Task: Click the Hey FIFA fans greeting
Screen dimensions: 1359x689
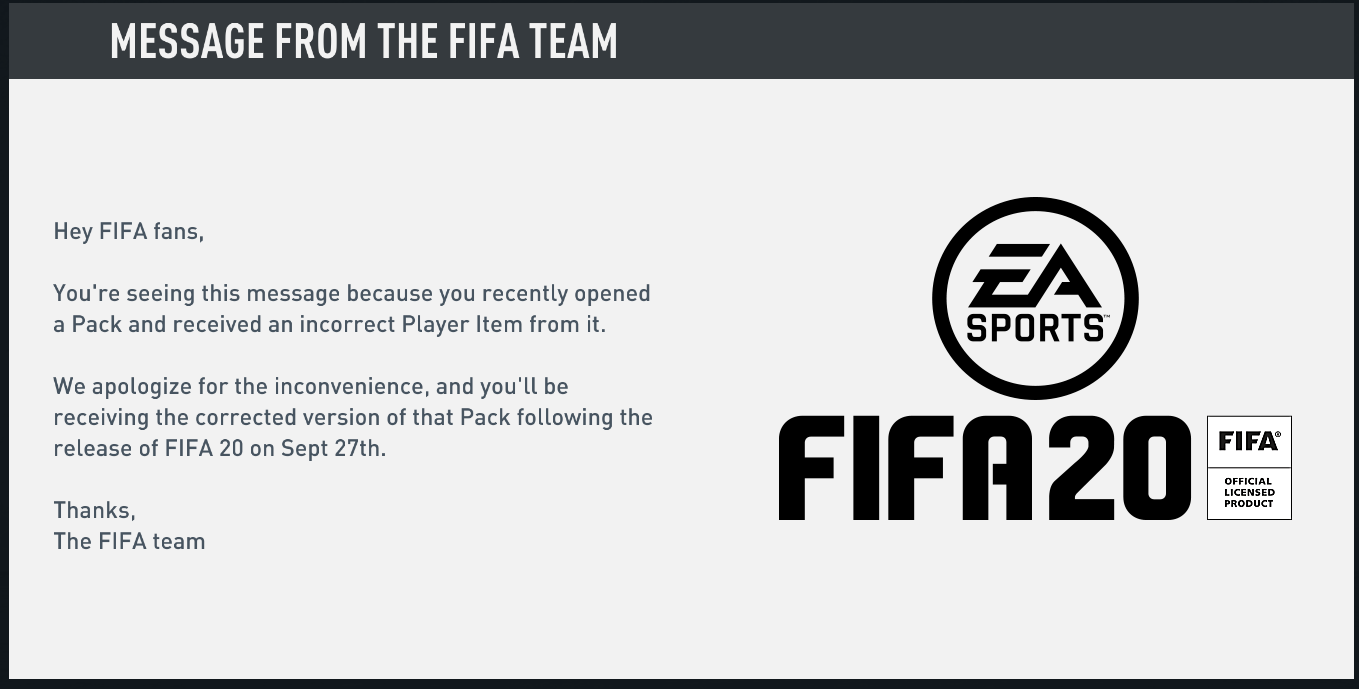Action: (x=128, y=232)
